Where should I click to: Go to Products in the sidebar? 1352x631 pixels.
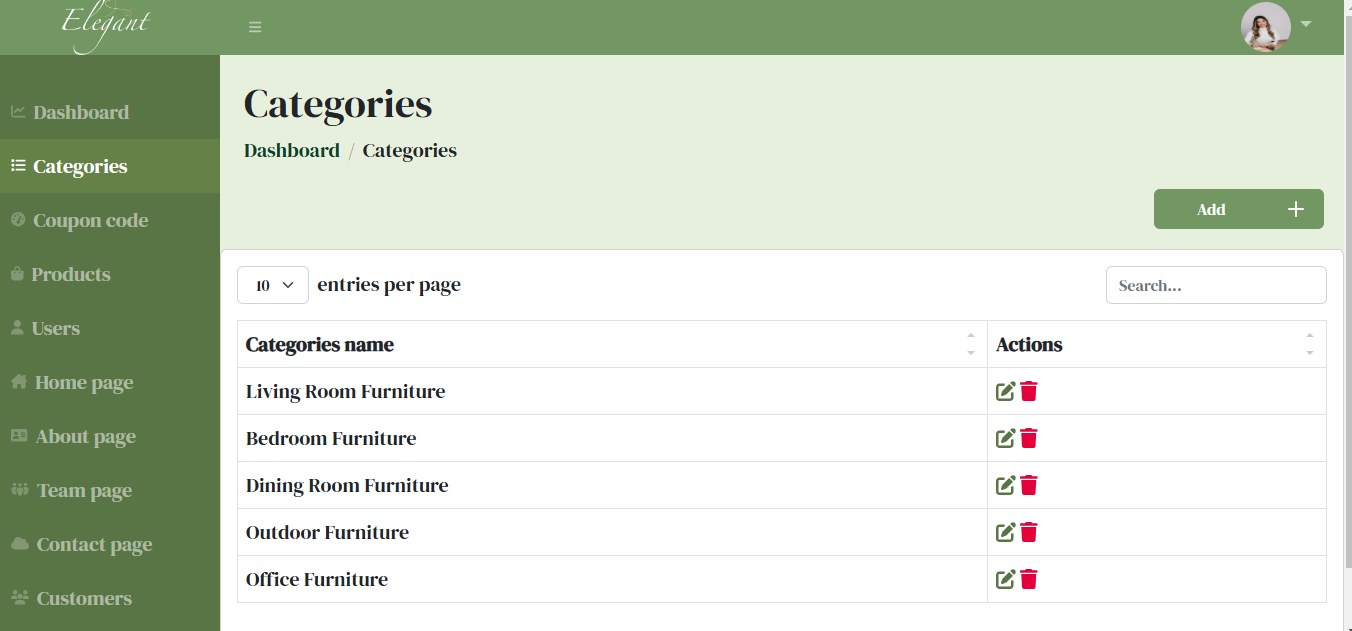pyautogui.click(x=70, y=275)
